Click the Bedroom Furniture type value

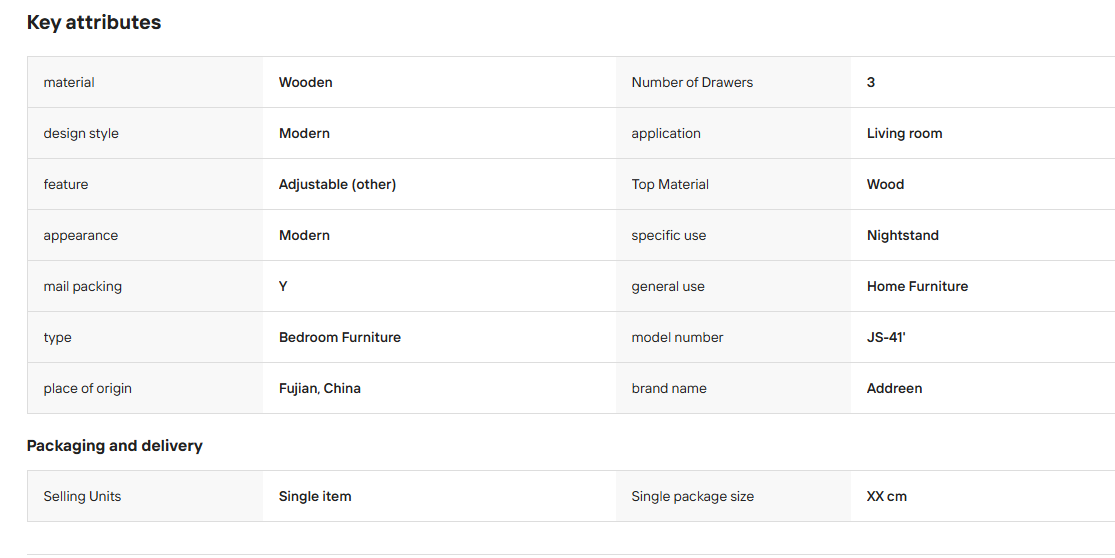pos(340,338)
